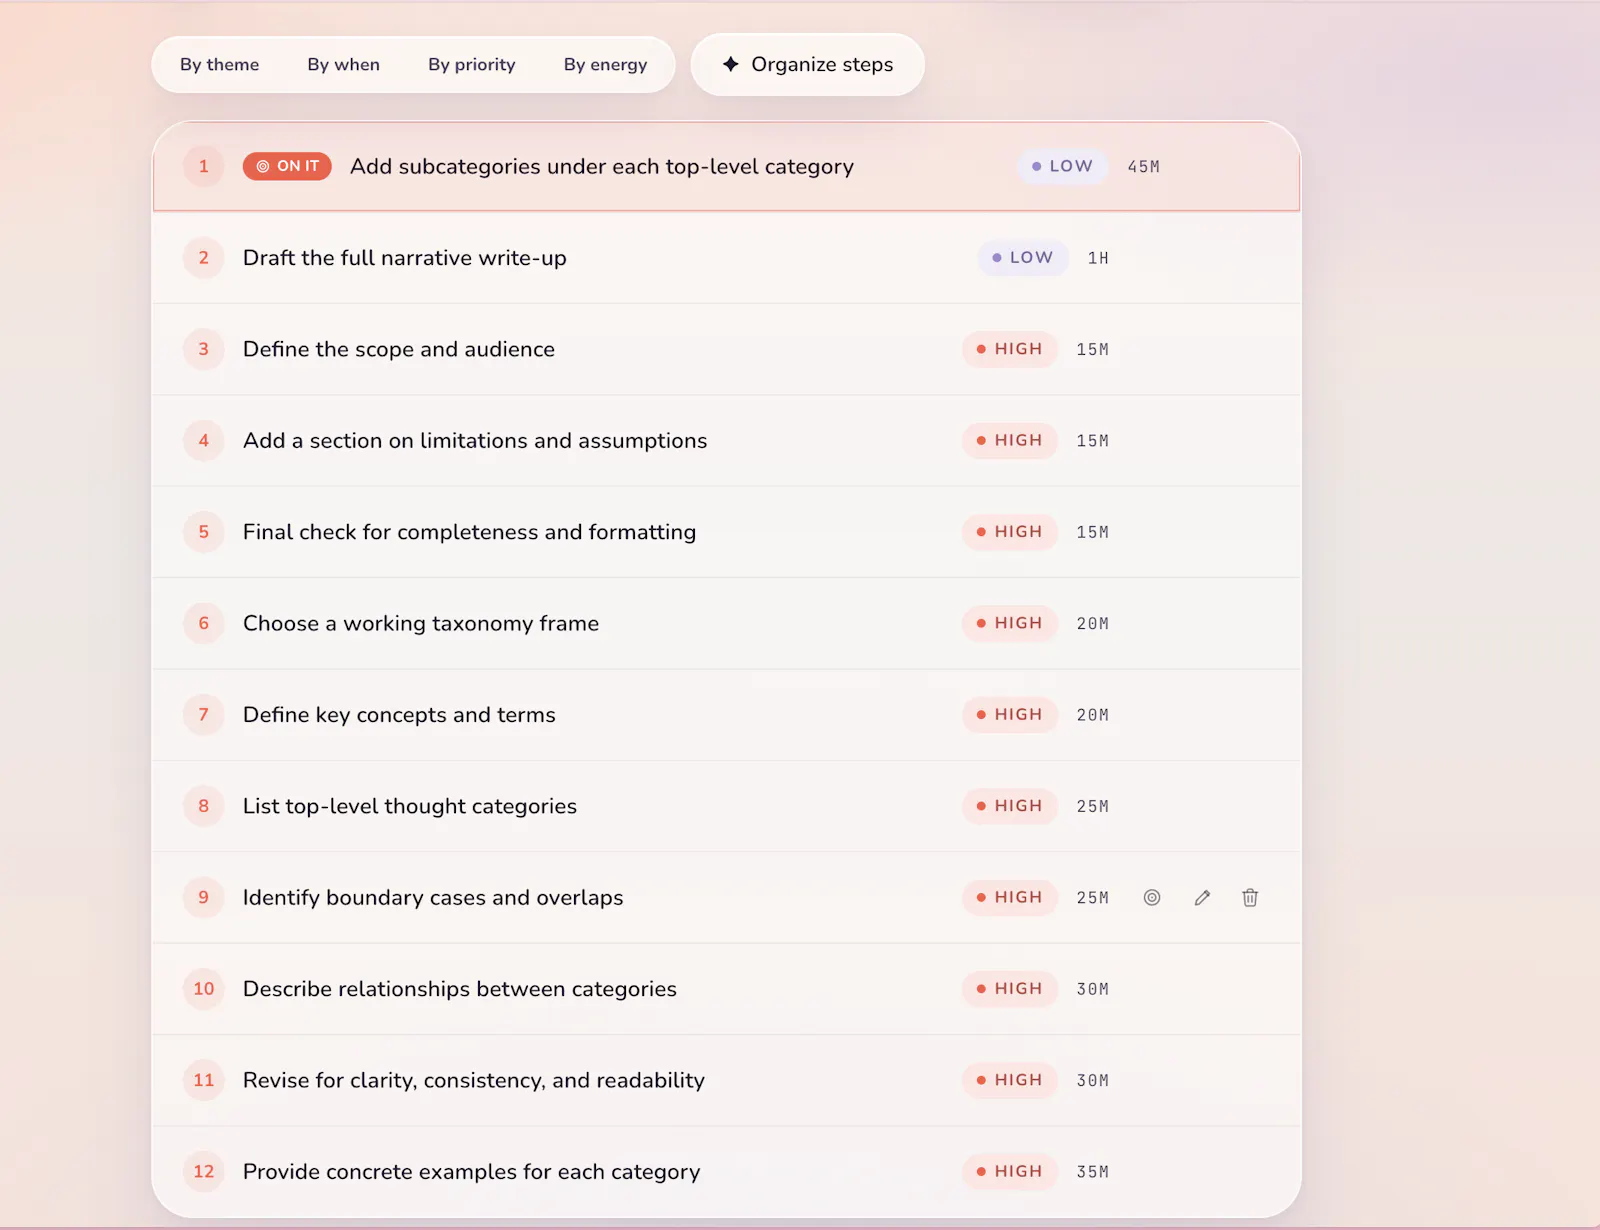Click the LOW energy pill on Add subcategories step
Viewport: 1600px width, 1230px height.
(1063, 166)
